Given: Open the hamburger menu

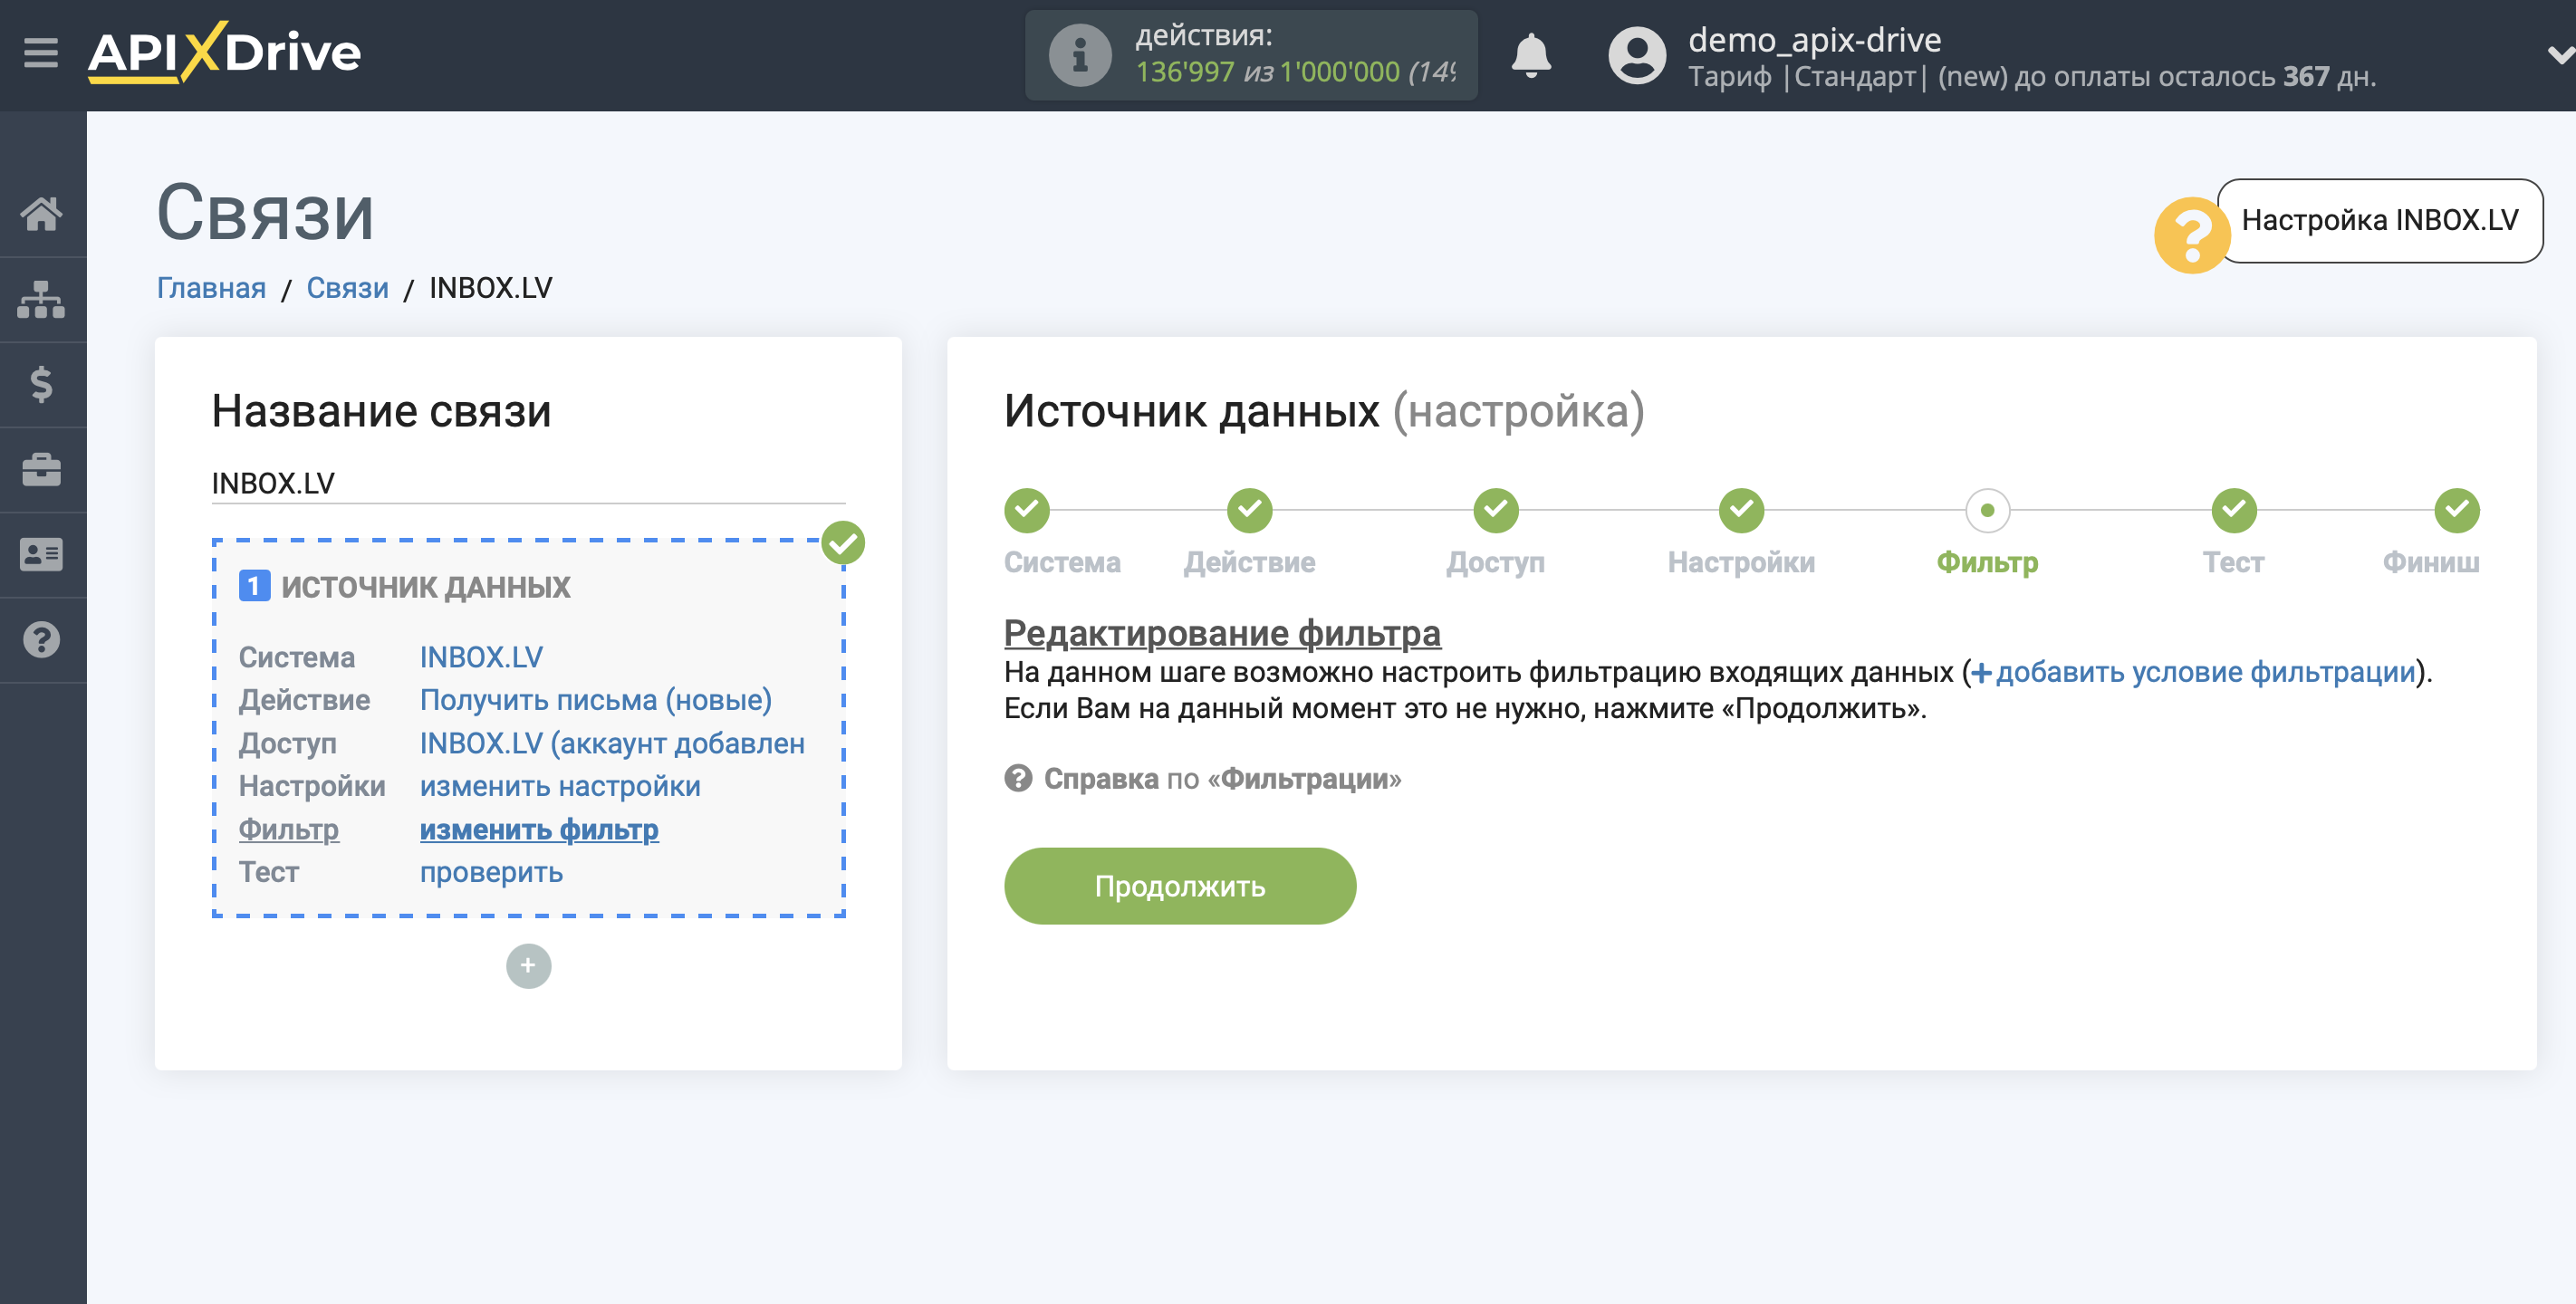Looking at the screenshot, I should coord(41,52).
